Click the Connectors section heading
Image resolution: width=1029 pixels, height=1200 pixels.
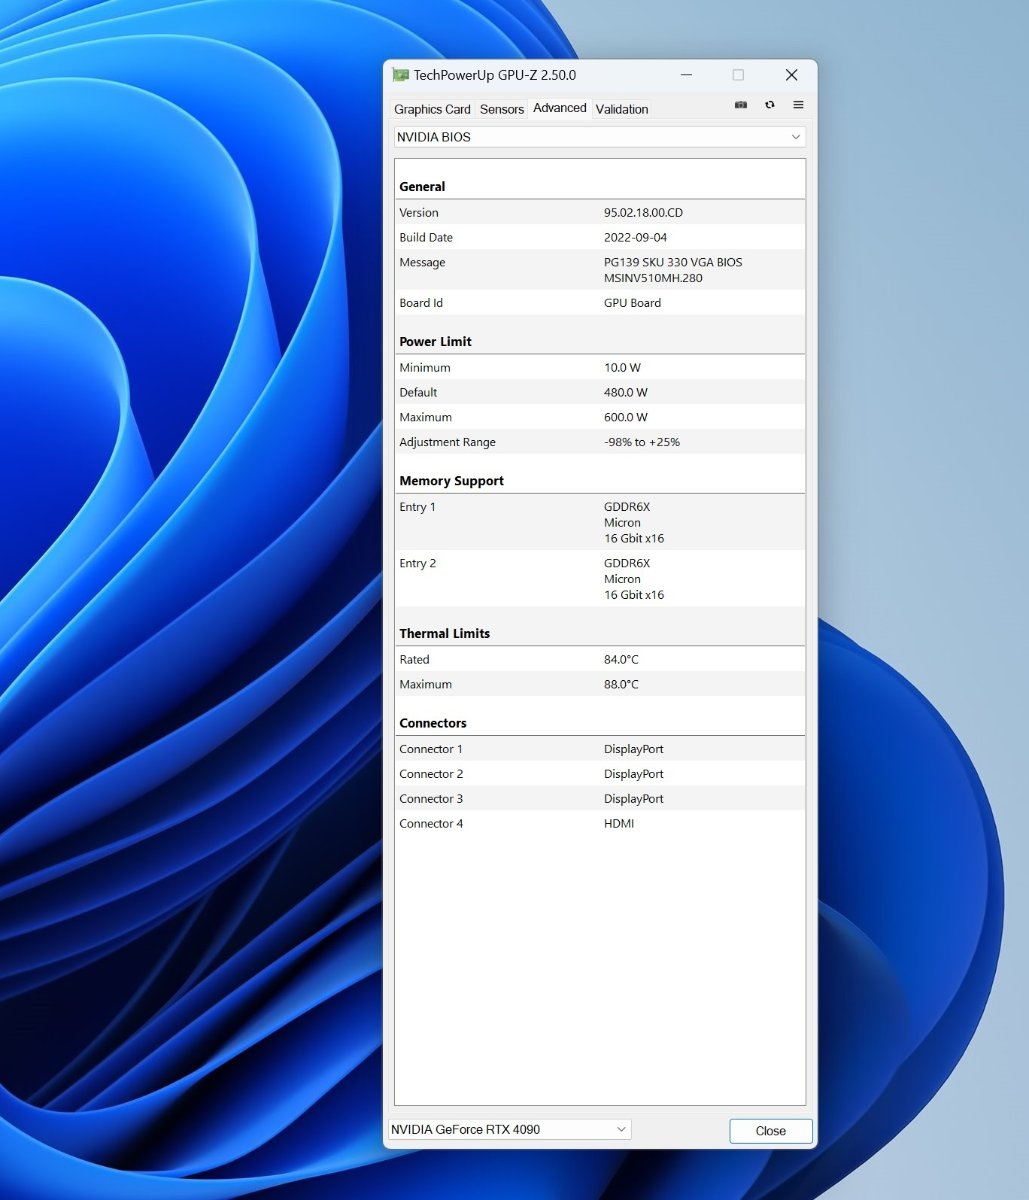[433, 723]
